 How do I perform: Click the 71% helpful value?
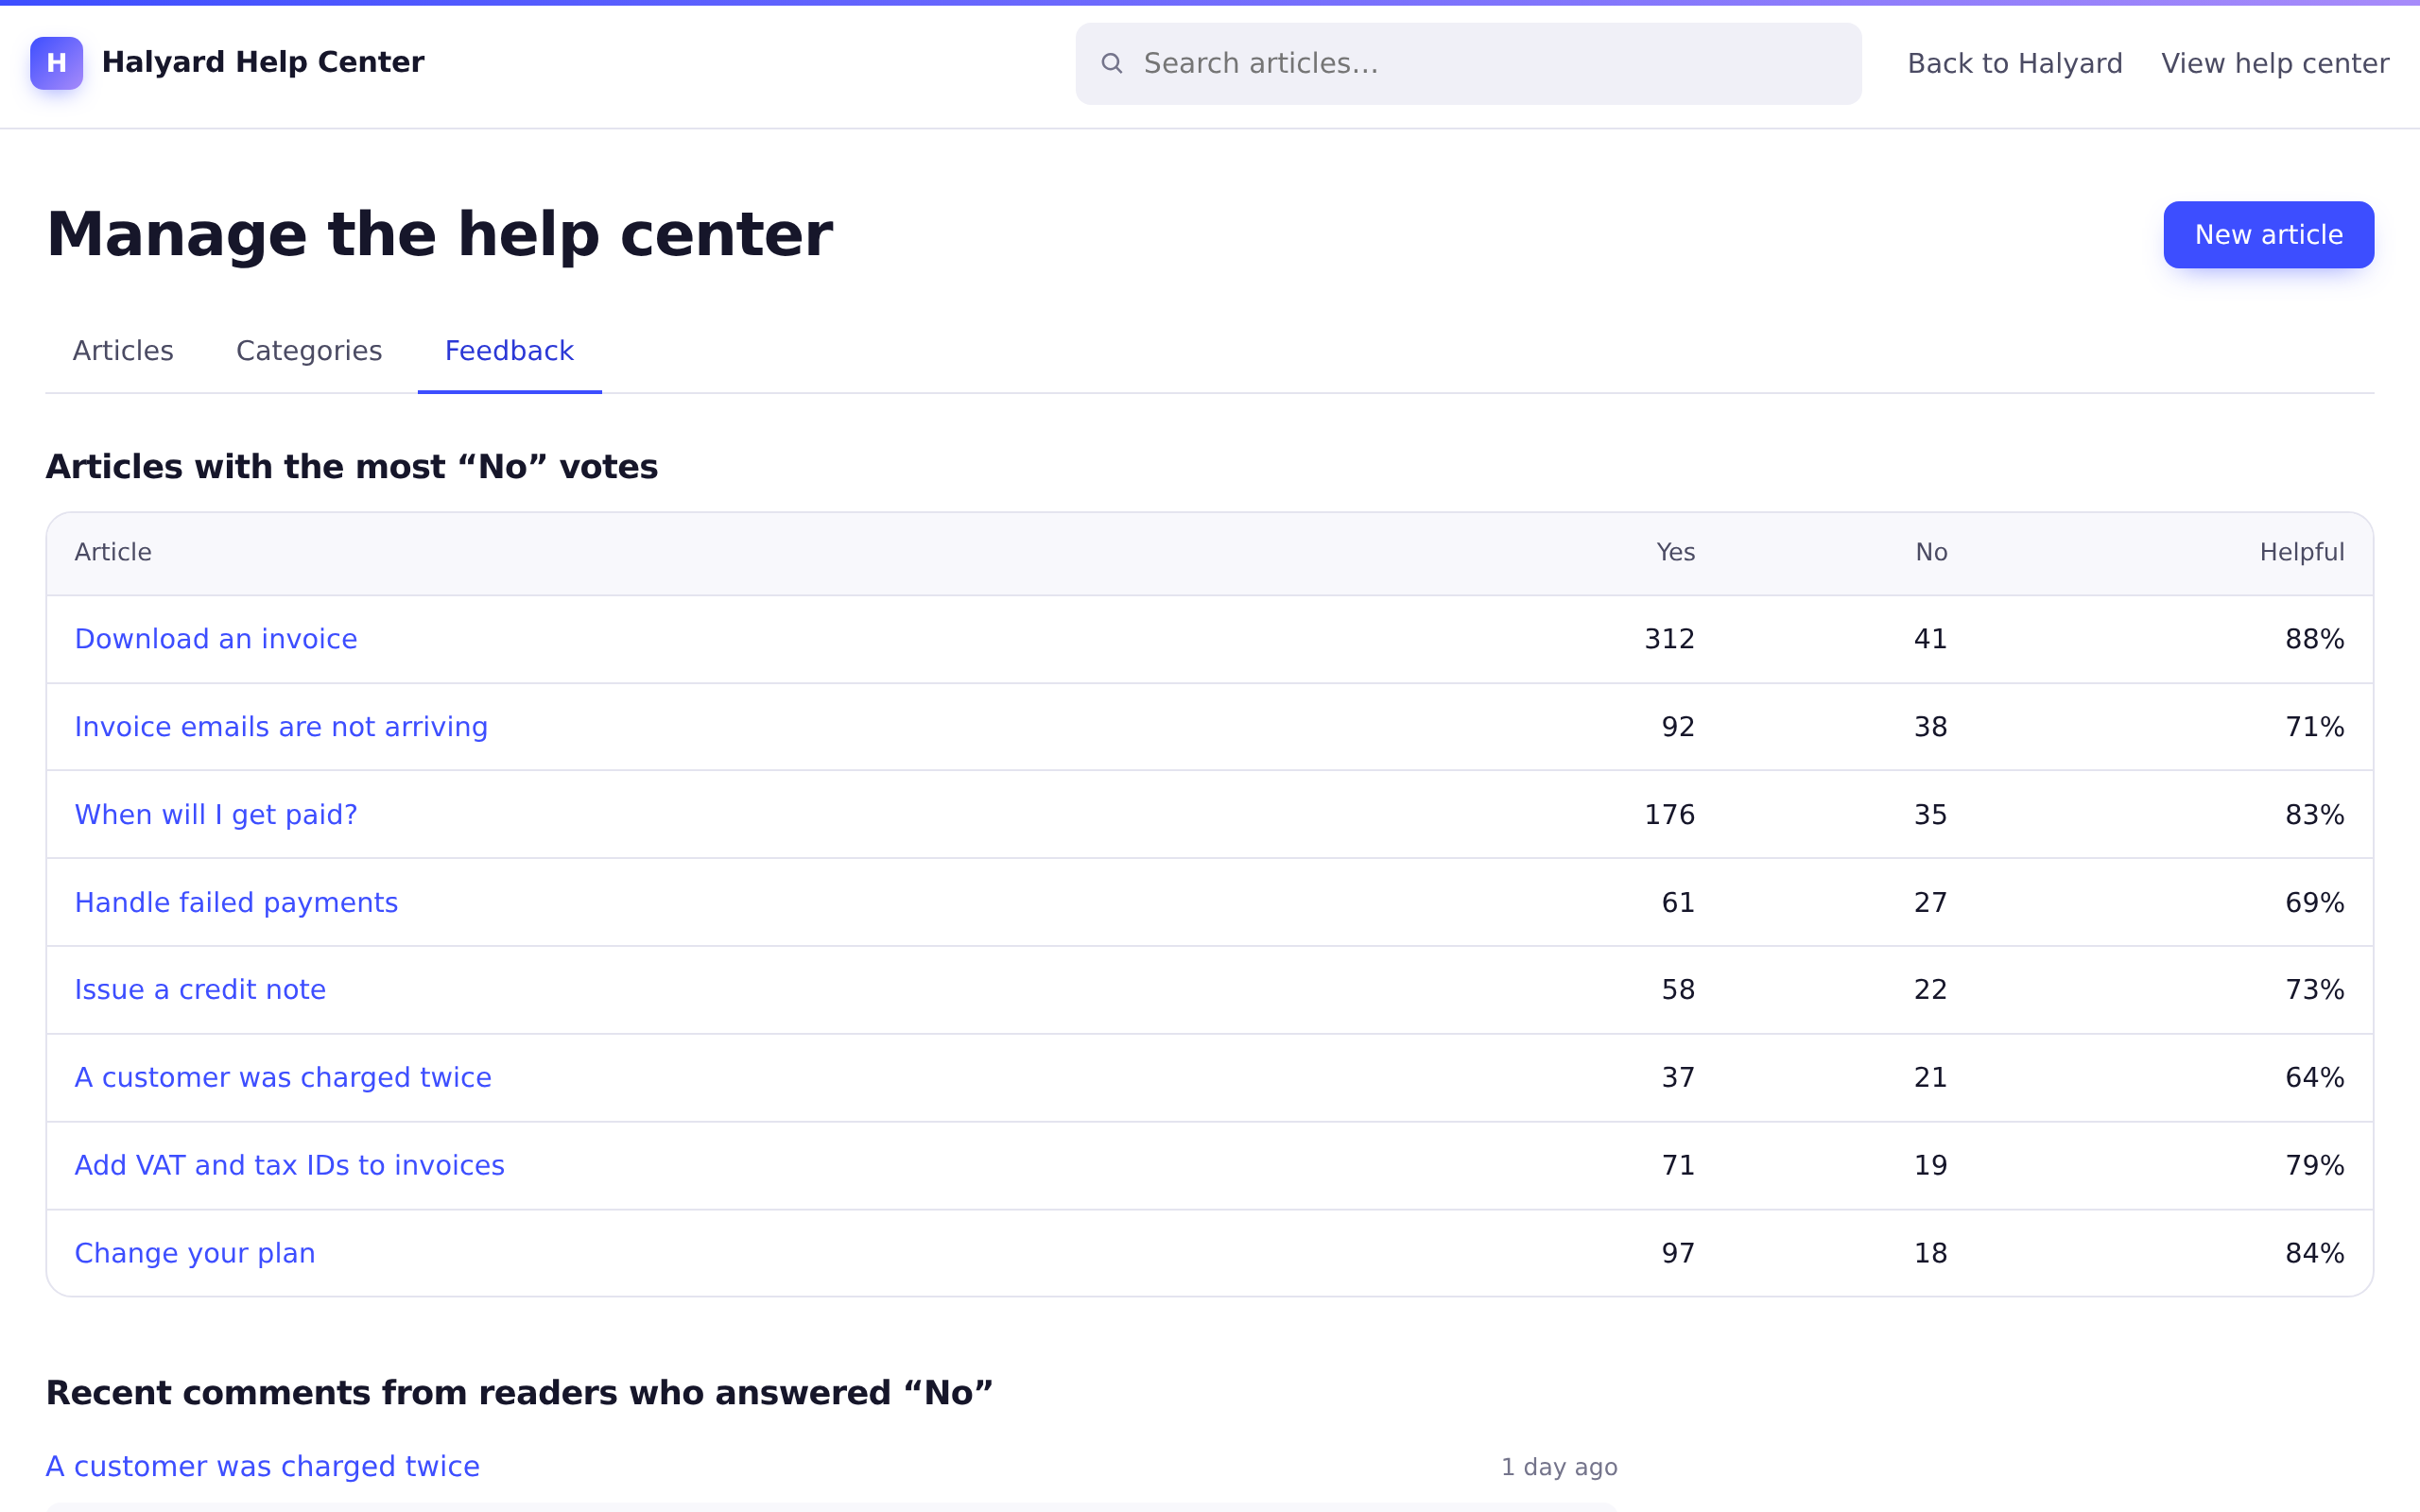point(2314,727)
